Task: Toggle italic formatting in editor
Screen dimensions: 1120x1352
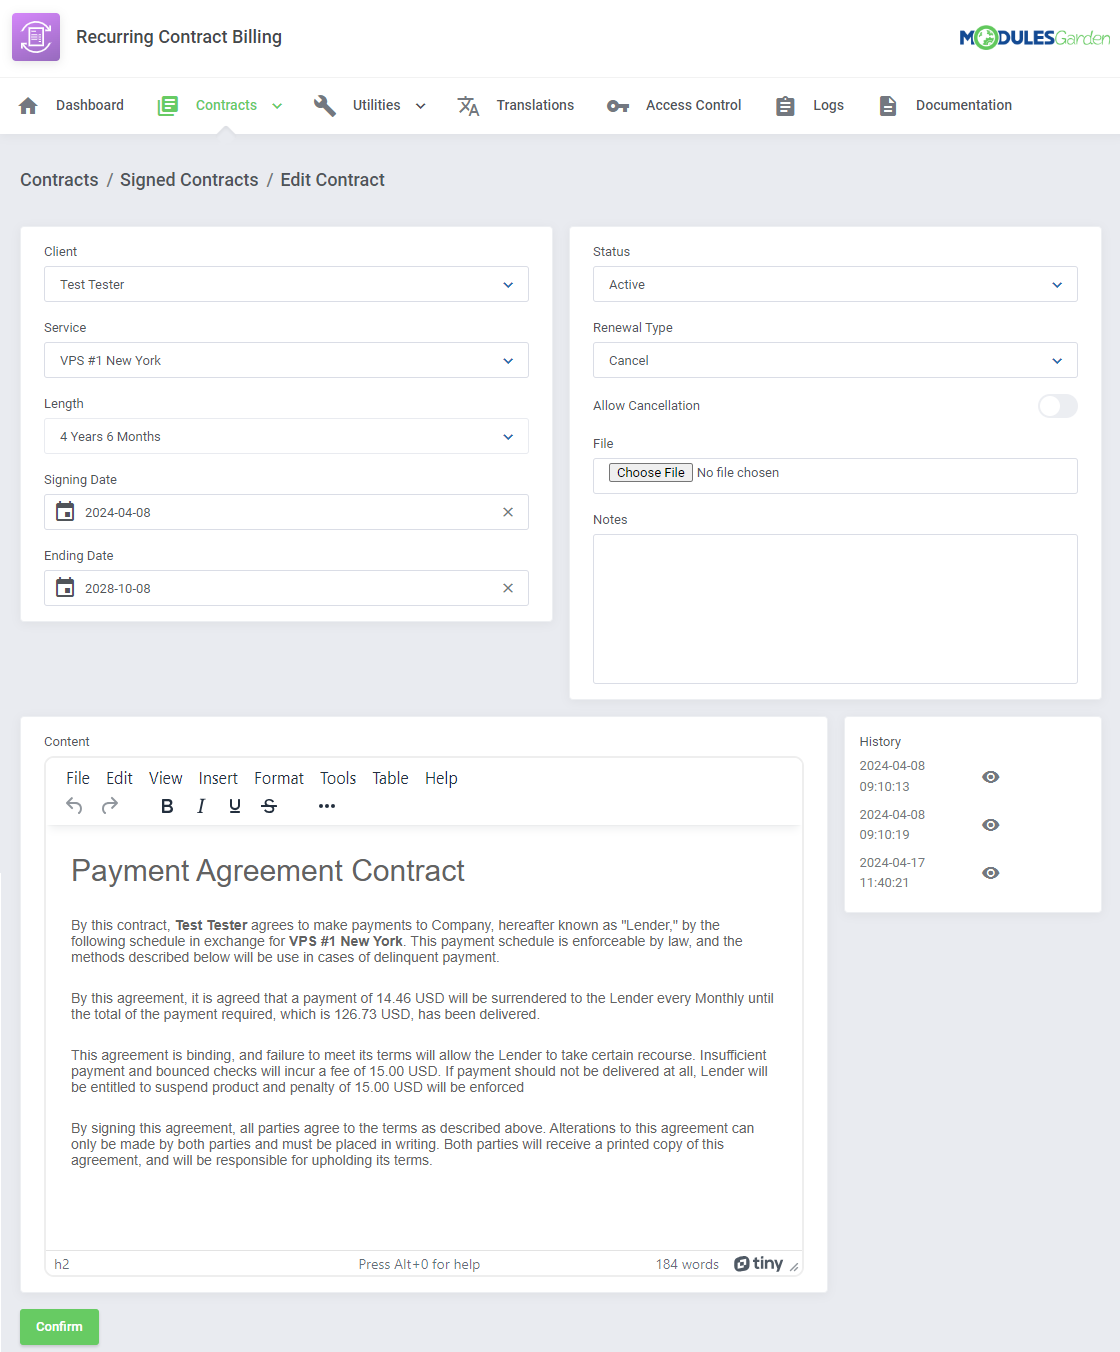Action: [x=201, y=806]
